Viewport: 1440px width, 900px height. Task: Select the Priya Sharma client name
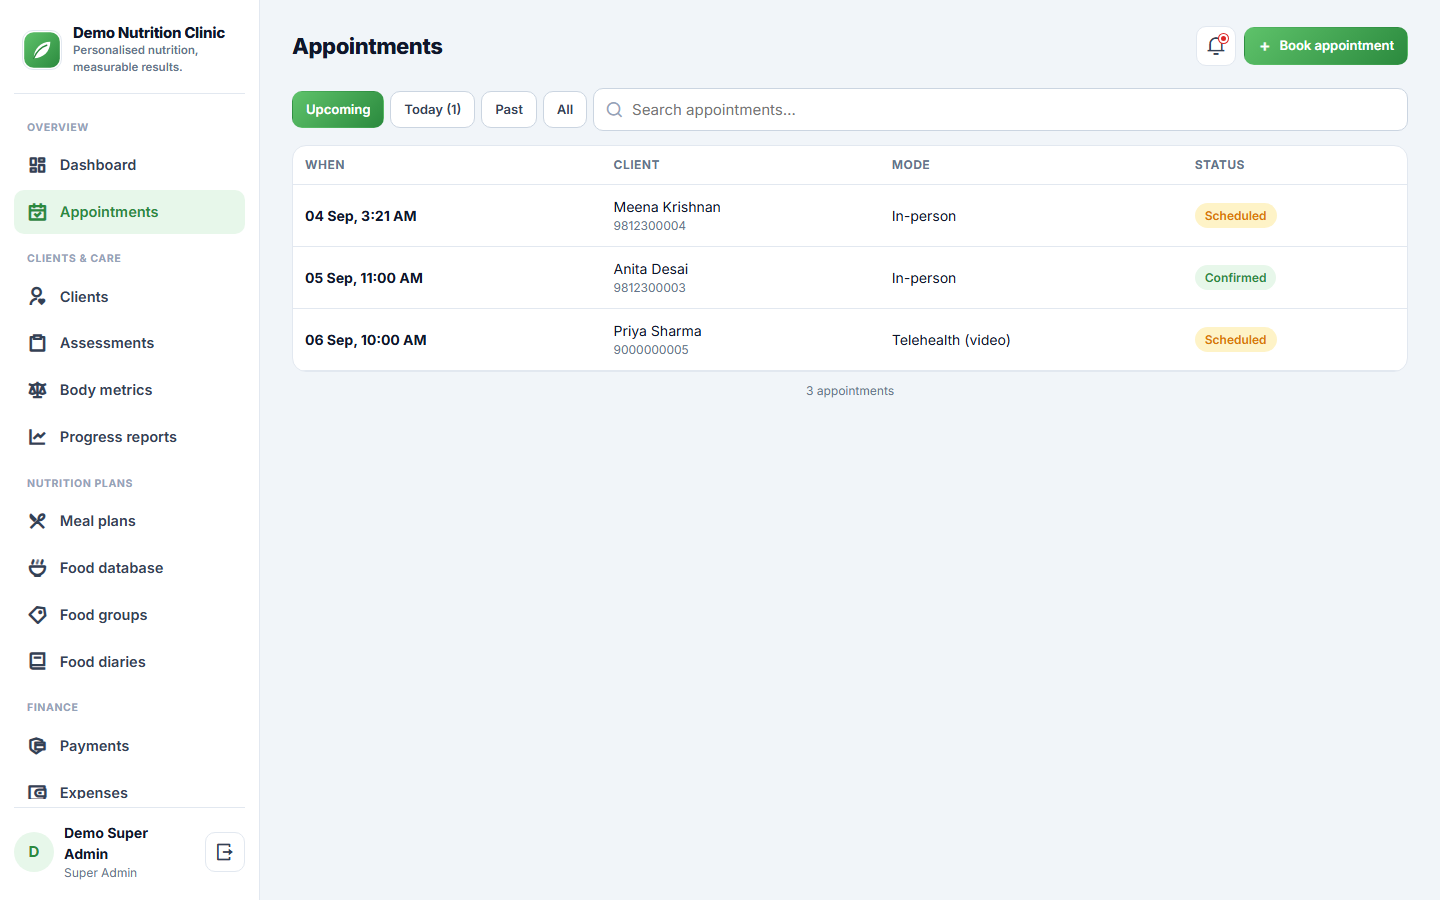[x=657, y=331]
